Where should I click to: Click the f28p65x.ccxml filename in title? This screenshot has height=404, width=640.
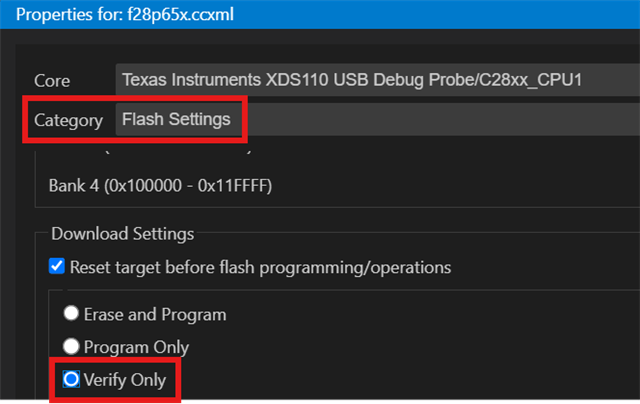tap(186, 14)
